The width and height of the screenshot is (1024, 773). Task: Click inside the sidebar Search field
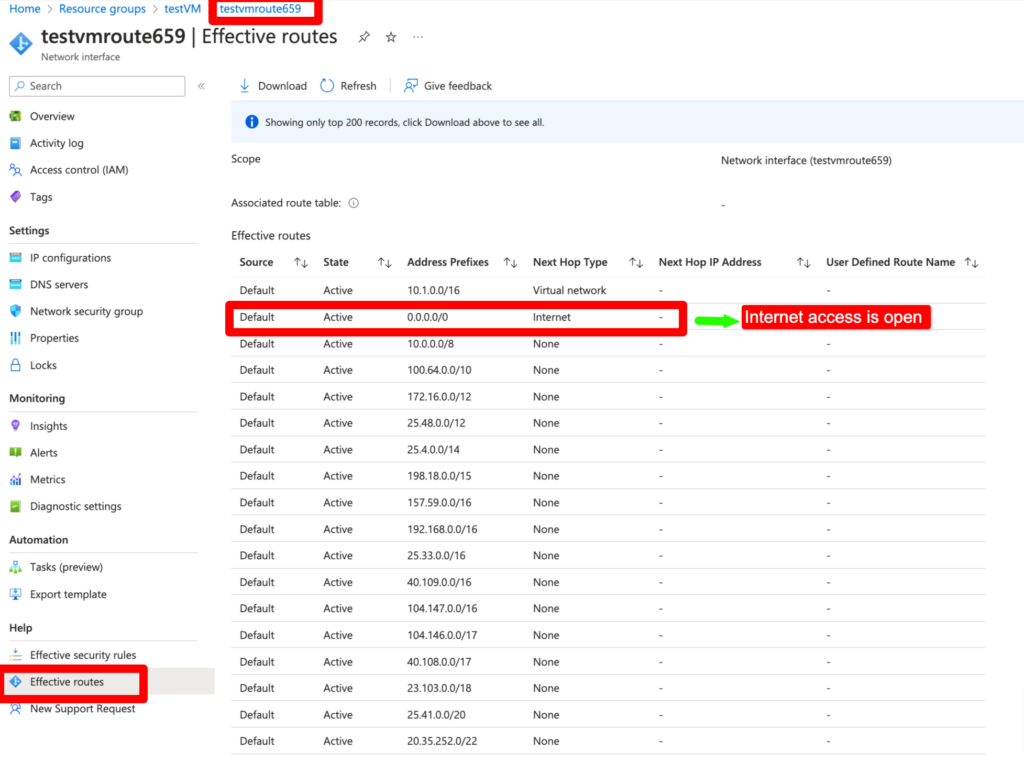96,86
